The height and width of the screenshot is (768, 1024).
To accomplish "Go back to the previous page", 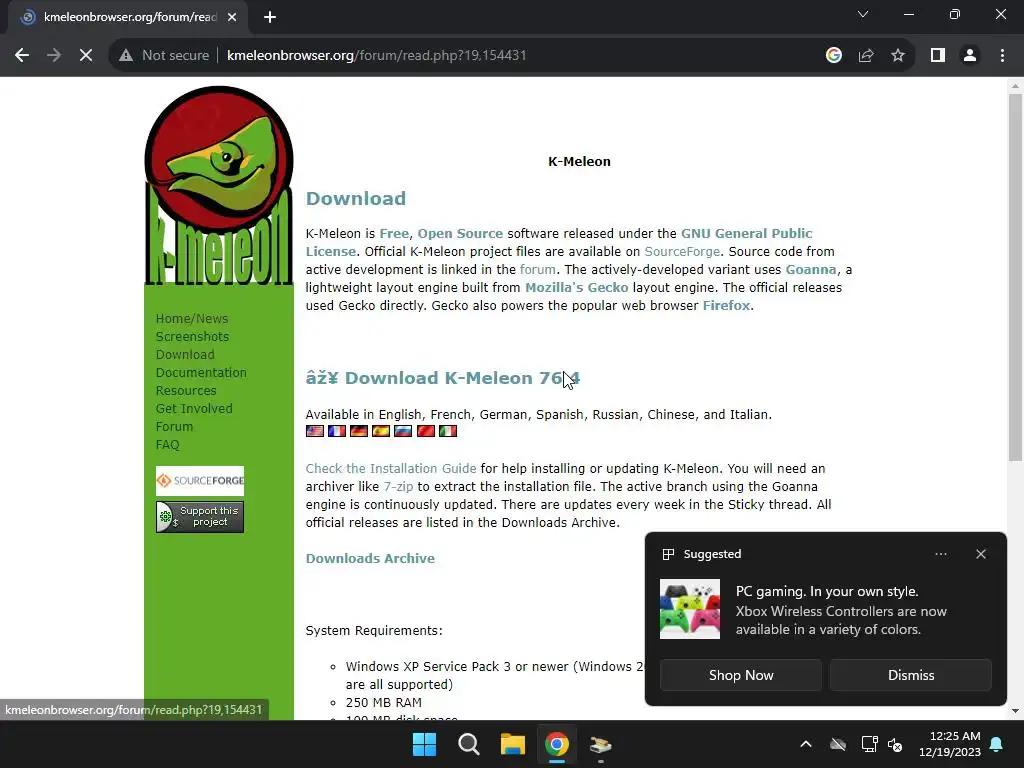I will [x=22, y=56].
